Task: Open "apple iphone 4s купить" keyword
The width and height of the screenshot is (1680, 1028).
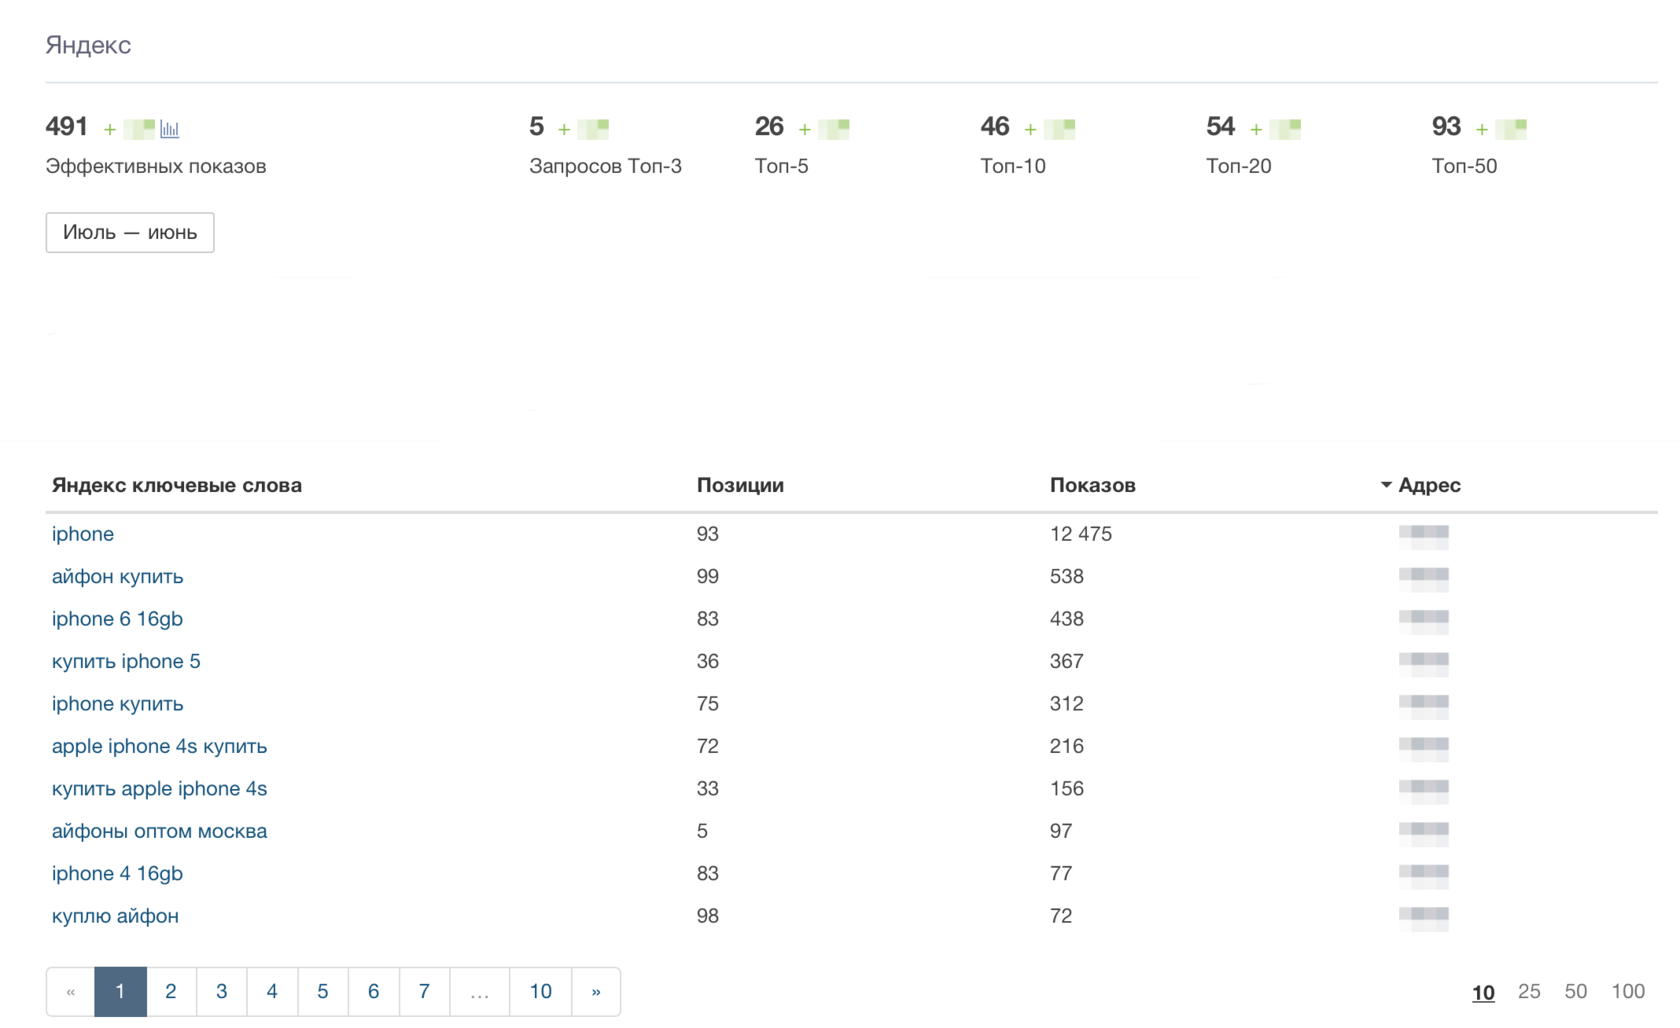Action: [x=159, y=746]
